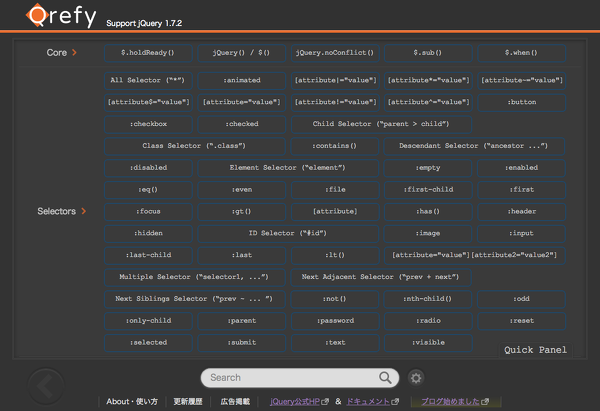600x411 pixels.
Task: Open the Quick Panel tab
Action: [535, 350]
